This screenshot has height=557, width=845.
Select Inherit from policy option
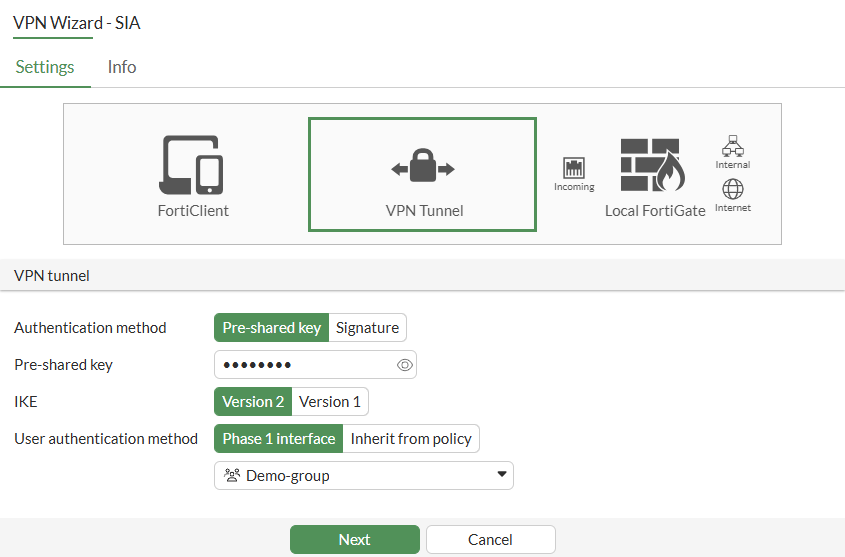(x=411, y=438)
